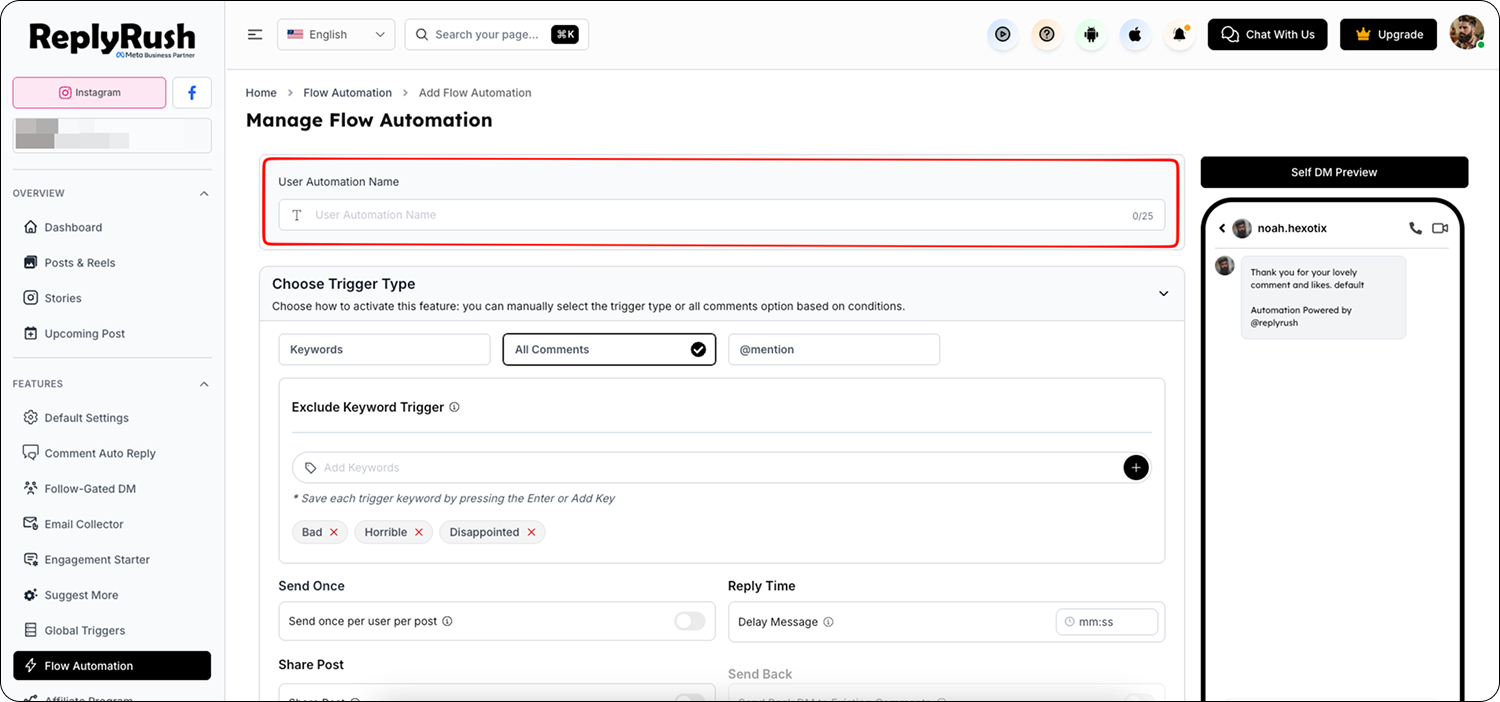
Task: Click phone call icon in preview
Action: pyautogui.click(x=1415, y=228)
